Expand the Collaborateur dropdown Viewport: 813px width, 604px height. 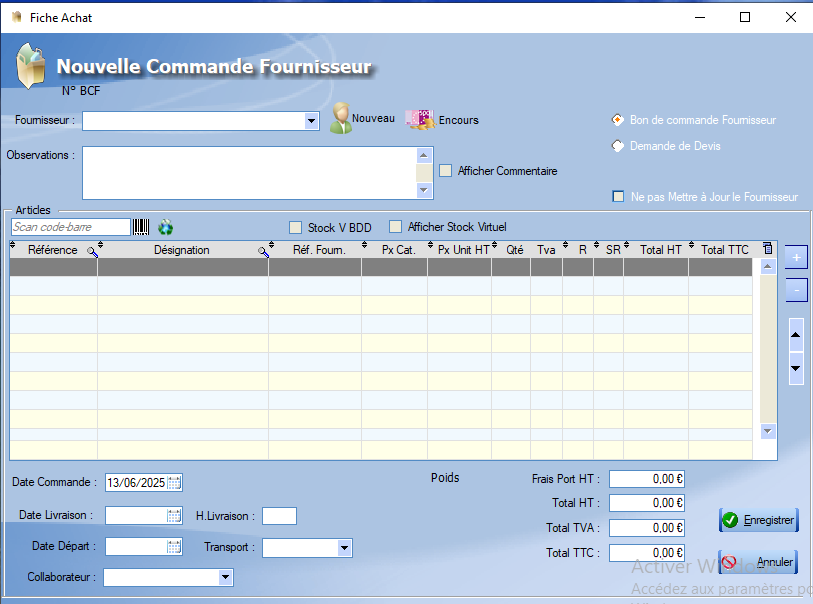pos(225,577)
